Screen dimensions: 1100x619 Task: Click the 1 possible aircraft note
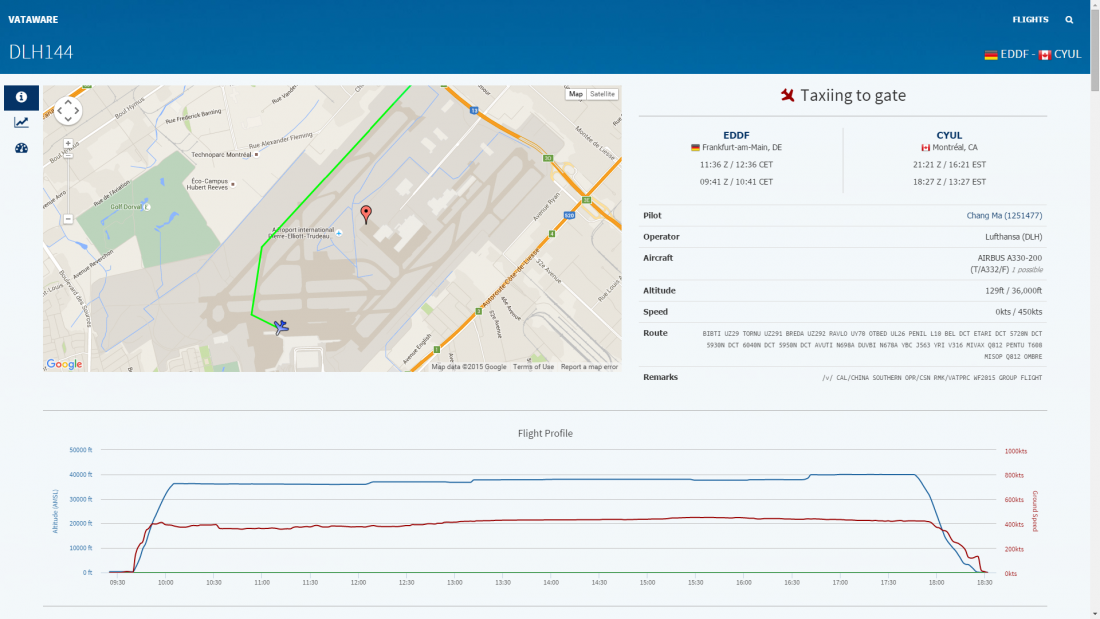[x=1027, y=269]
